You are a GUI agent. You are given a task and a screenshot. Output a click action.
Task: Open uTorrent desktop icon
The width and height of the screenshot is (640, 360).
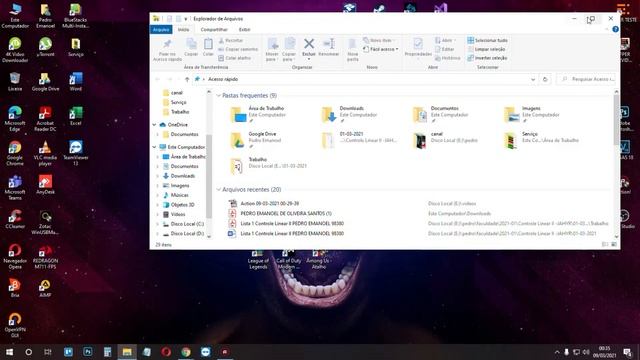point(45,47)
